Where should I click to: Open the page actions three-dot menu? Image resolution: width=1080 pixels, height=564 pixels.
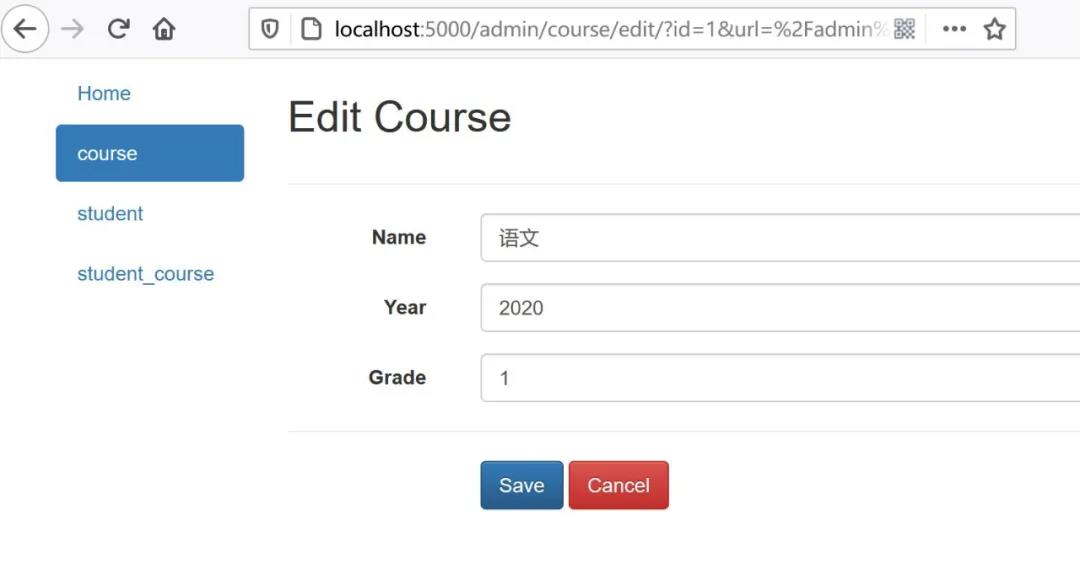pos(954,29)
